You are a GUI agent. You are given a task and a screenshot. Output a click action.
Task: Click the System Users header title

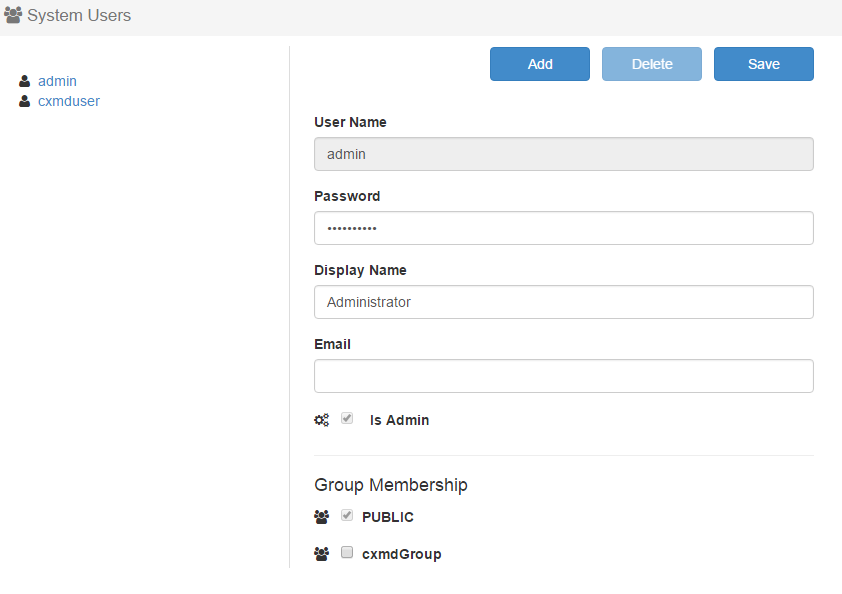[79, 16]
